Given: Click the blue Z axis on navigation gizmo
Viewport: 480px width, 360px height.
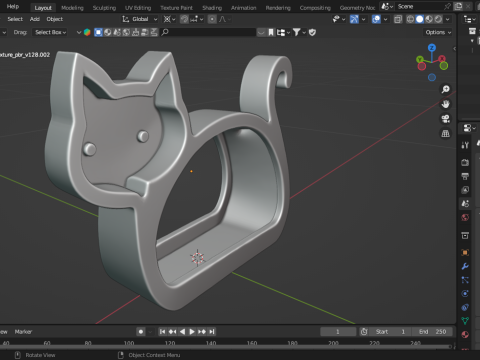Looking at the screenshot, I should click(x=432, y=48).
